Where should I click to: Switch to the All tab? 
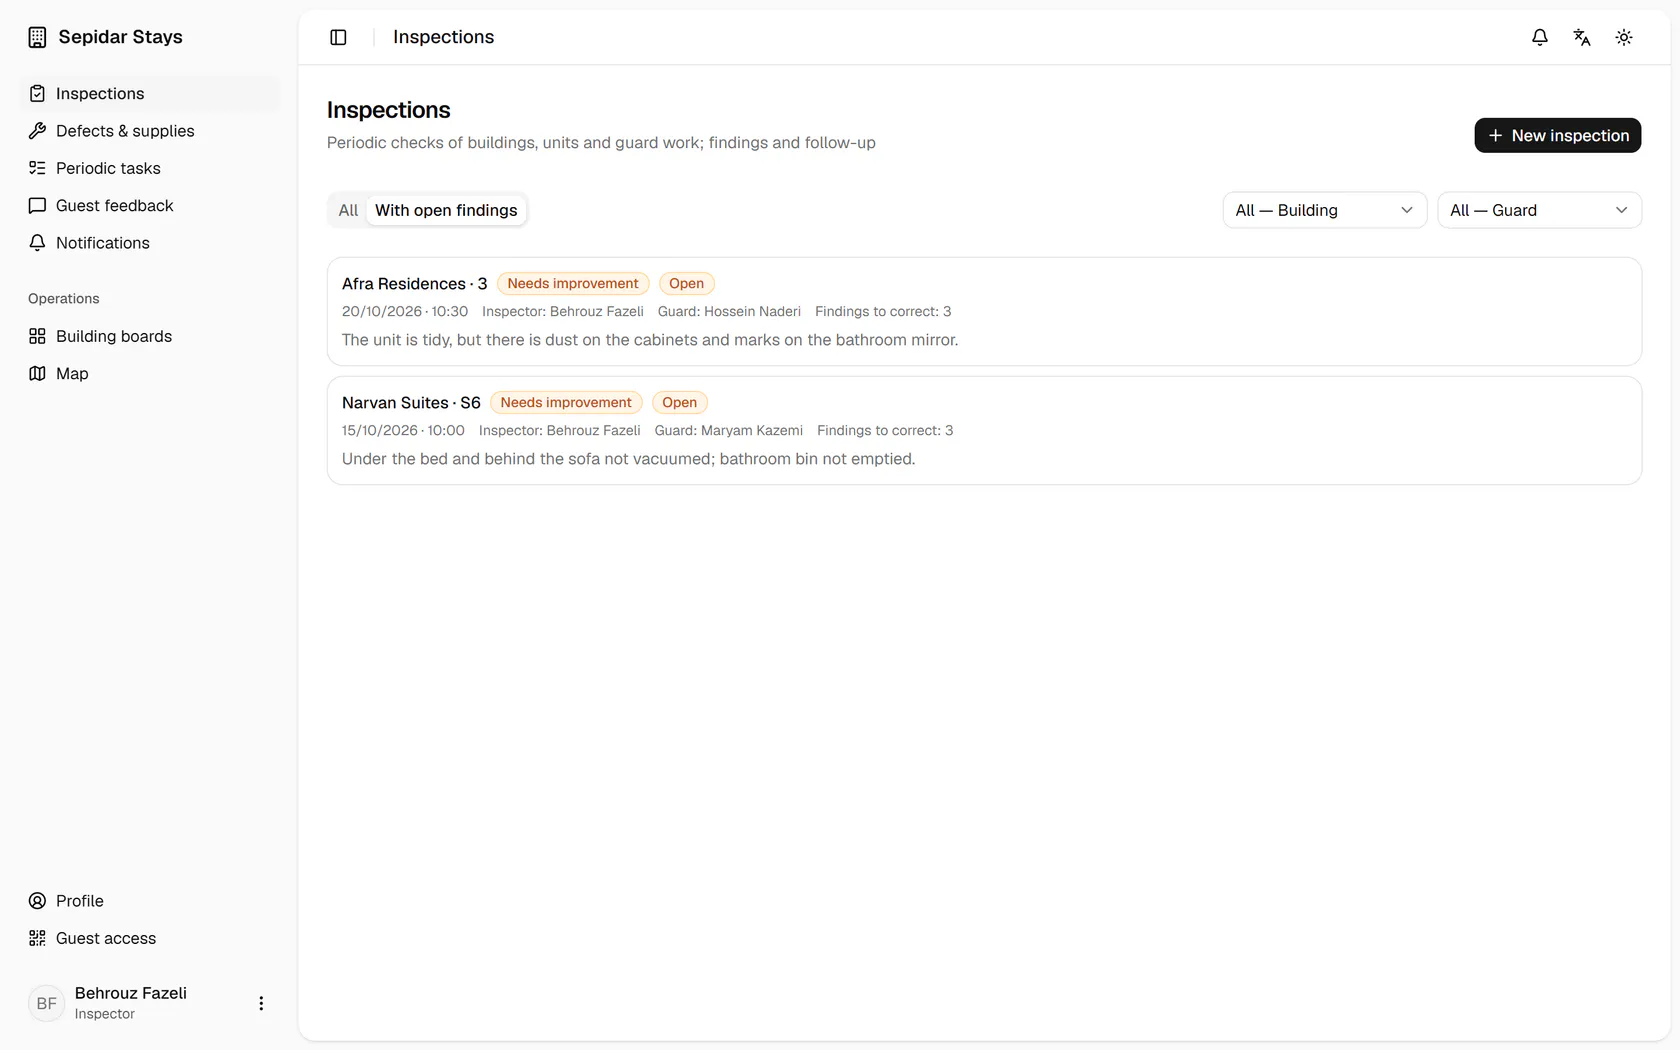pyautogui.click(x=348, y=210)
